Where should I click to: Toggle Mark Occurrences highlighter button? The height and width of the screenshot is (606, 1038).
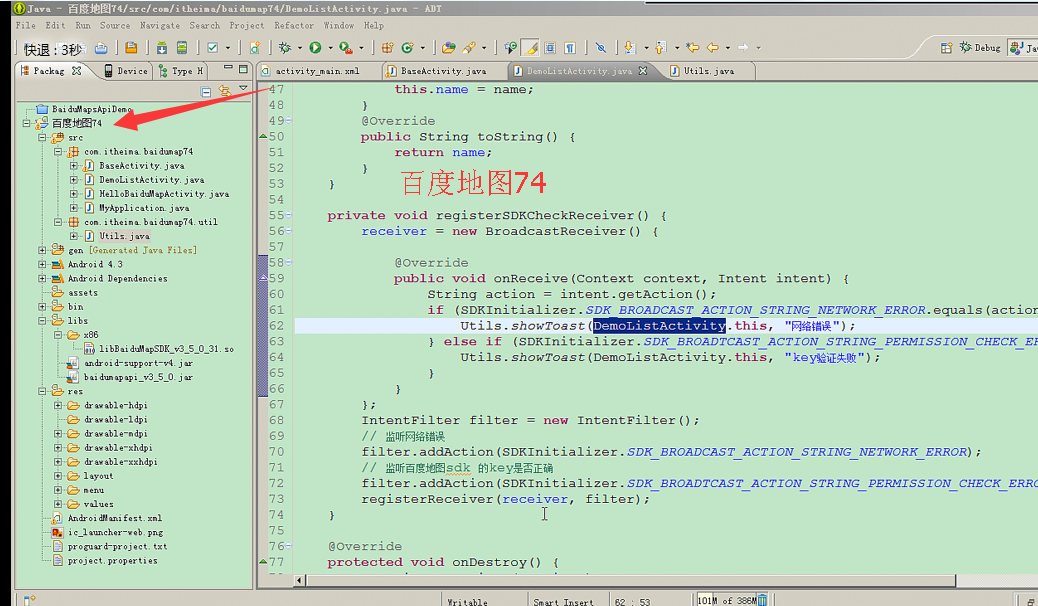[x=530, y=48]
